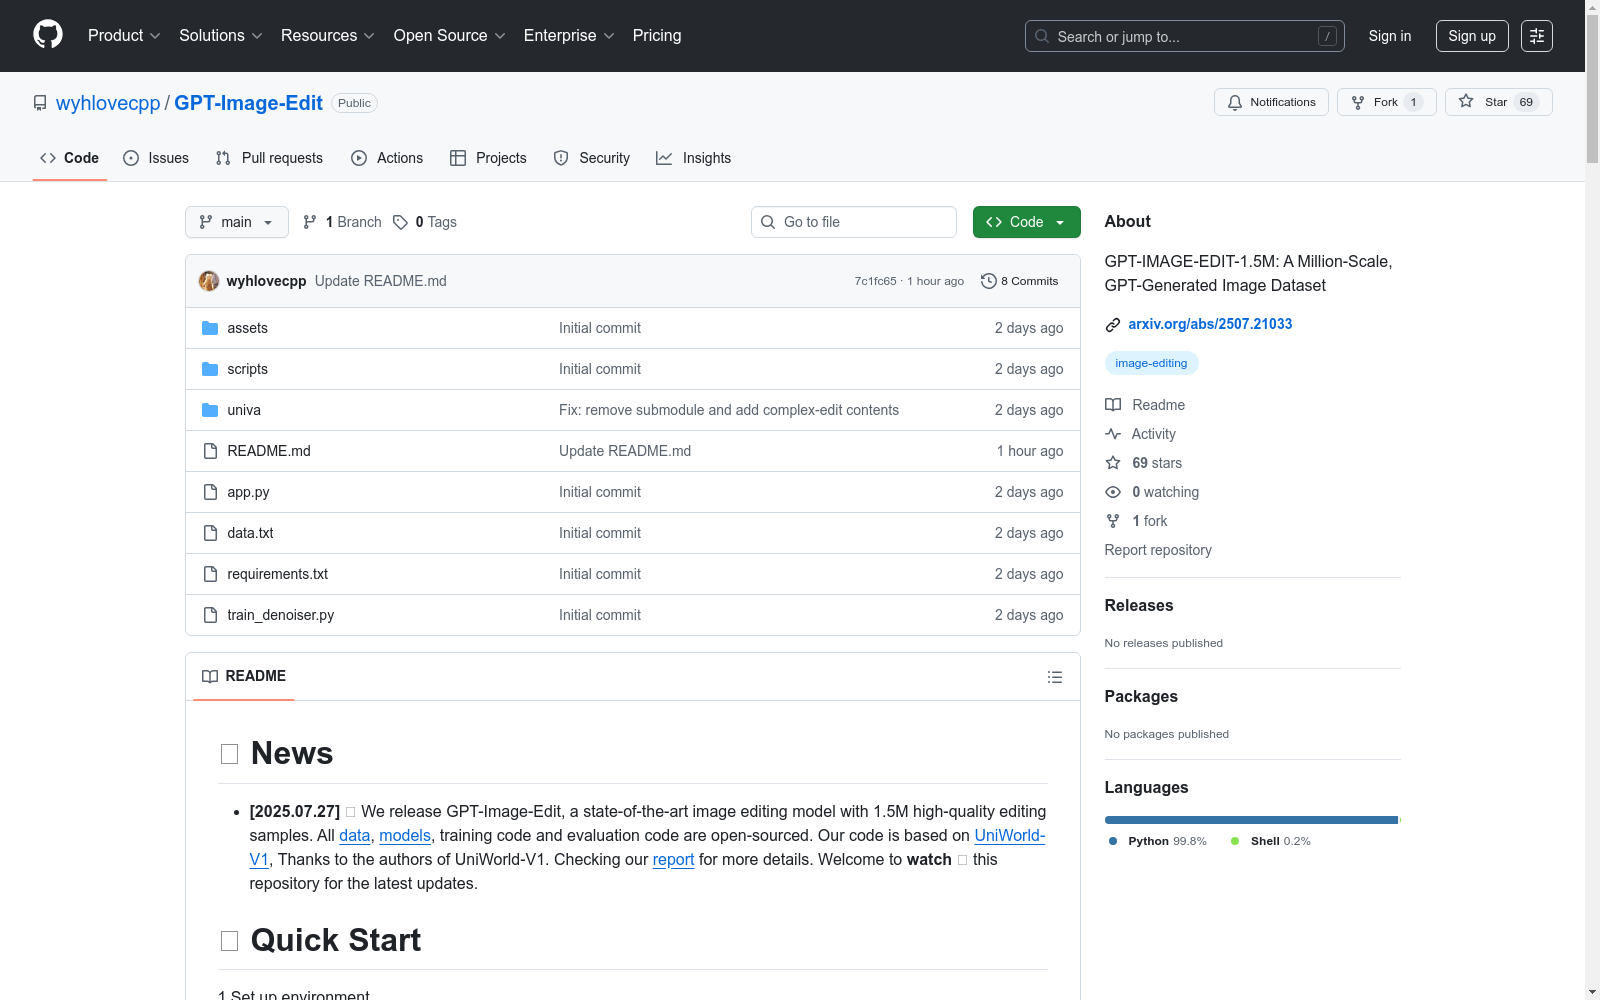1600x1000 pixels.
Task: Click the search magnifier icon in header
Action: [1042, 36]
